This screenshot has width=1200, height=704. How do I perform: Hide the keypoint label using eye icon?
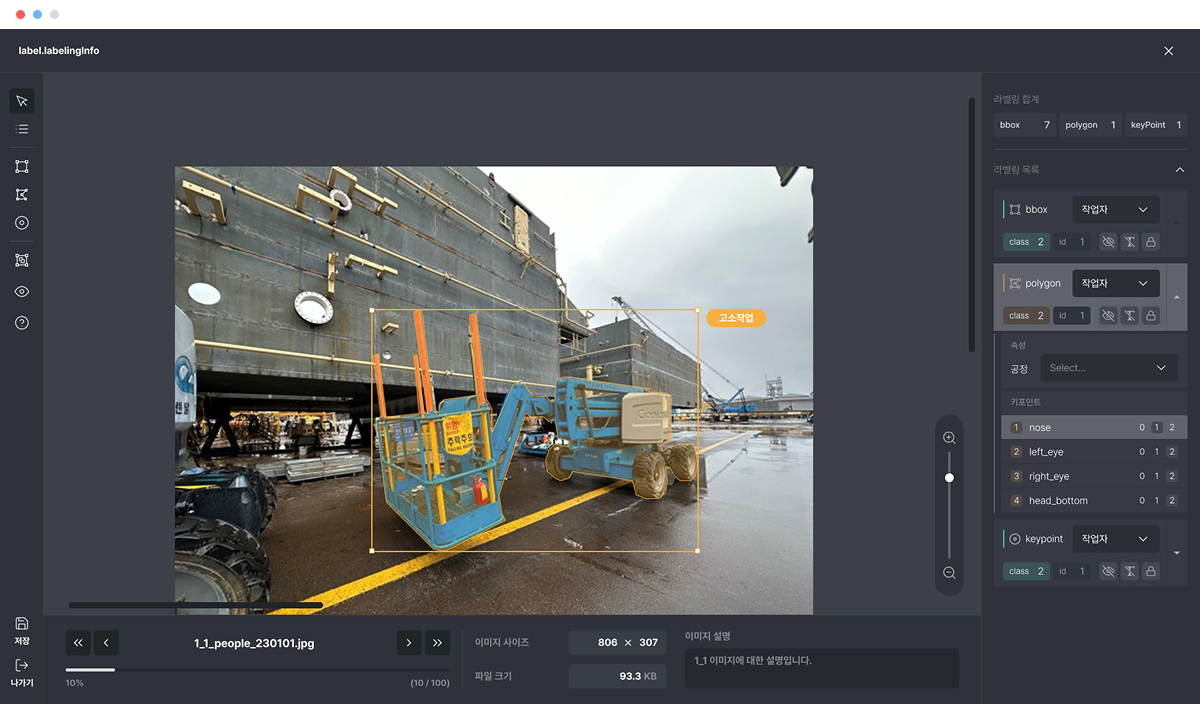pos(1108,571)
